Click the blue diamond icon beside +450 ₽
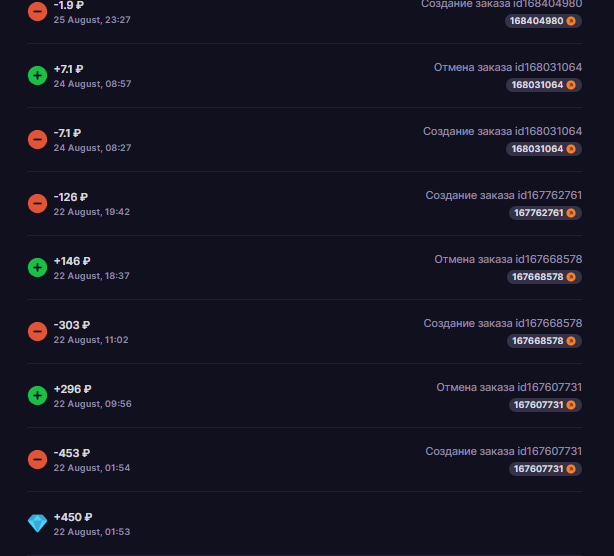This screenshot has width=614, height=556. coord(38,524)
